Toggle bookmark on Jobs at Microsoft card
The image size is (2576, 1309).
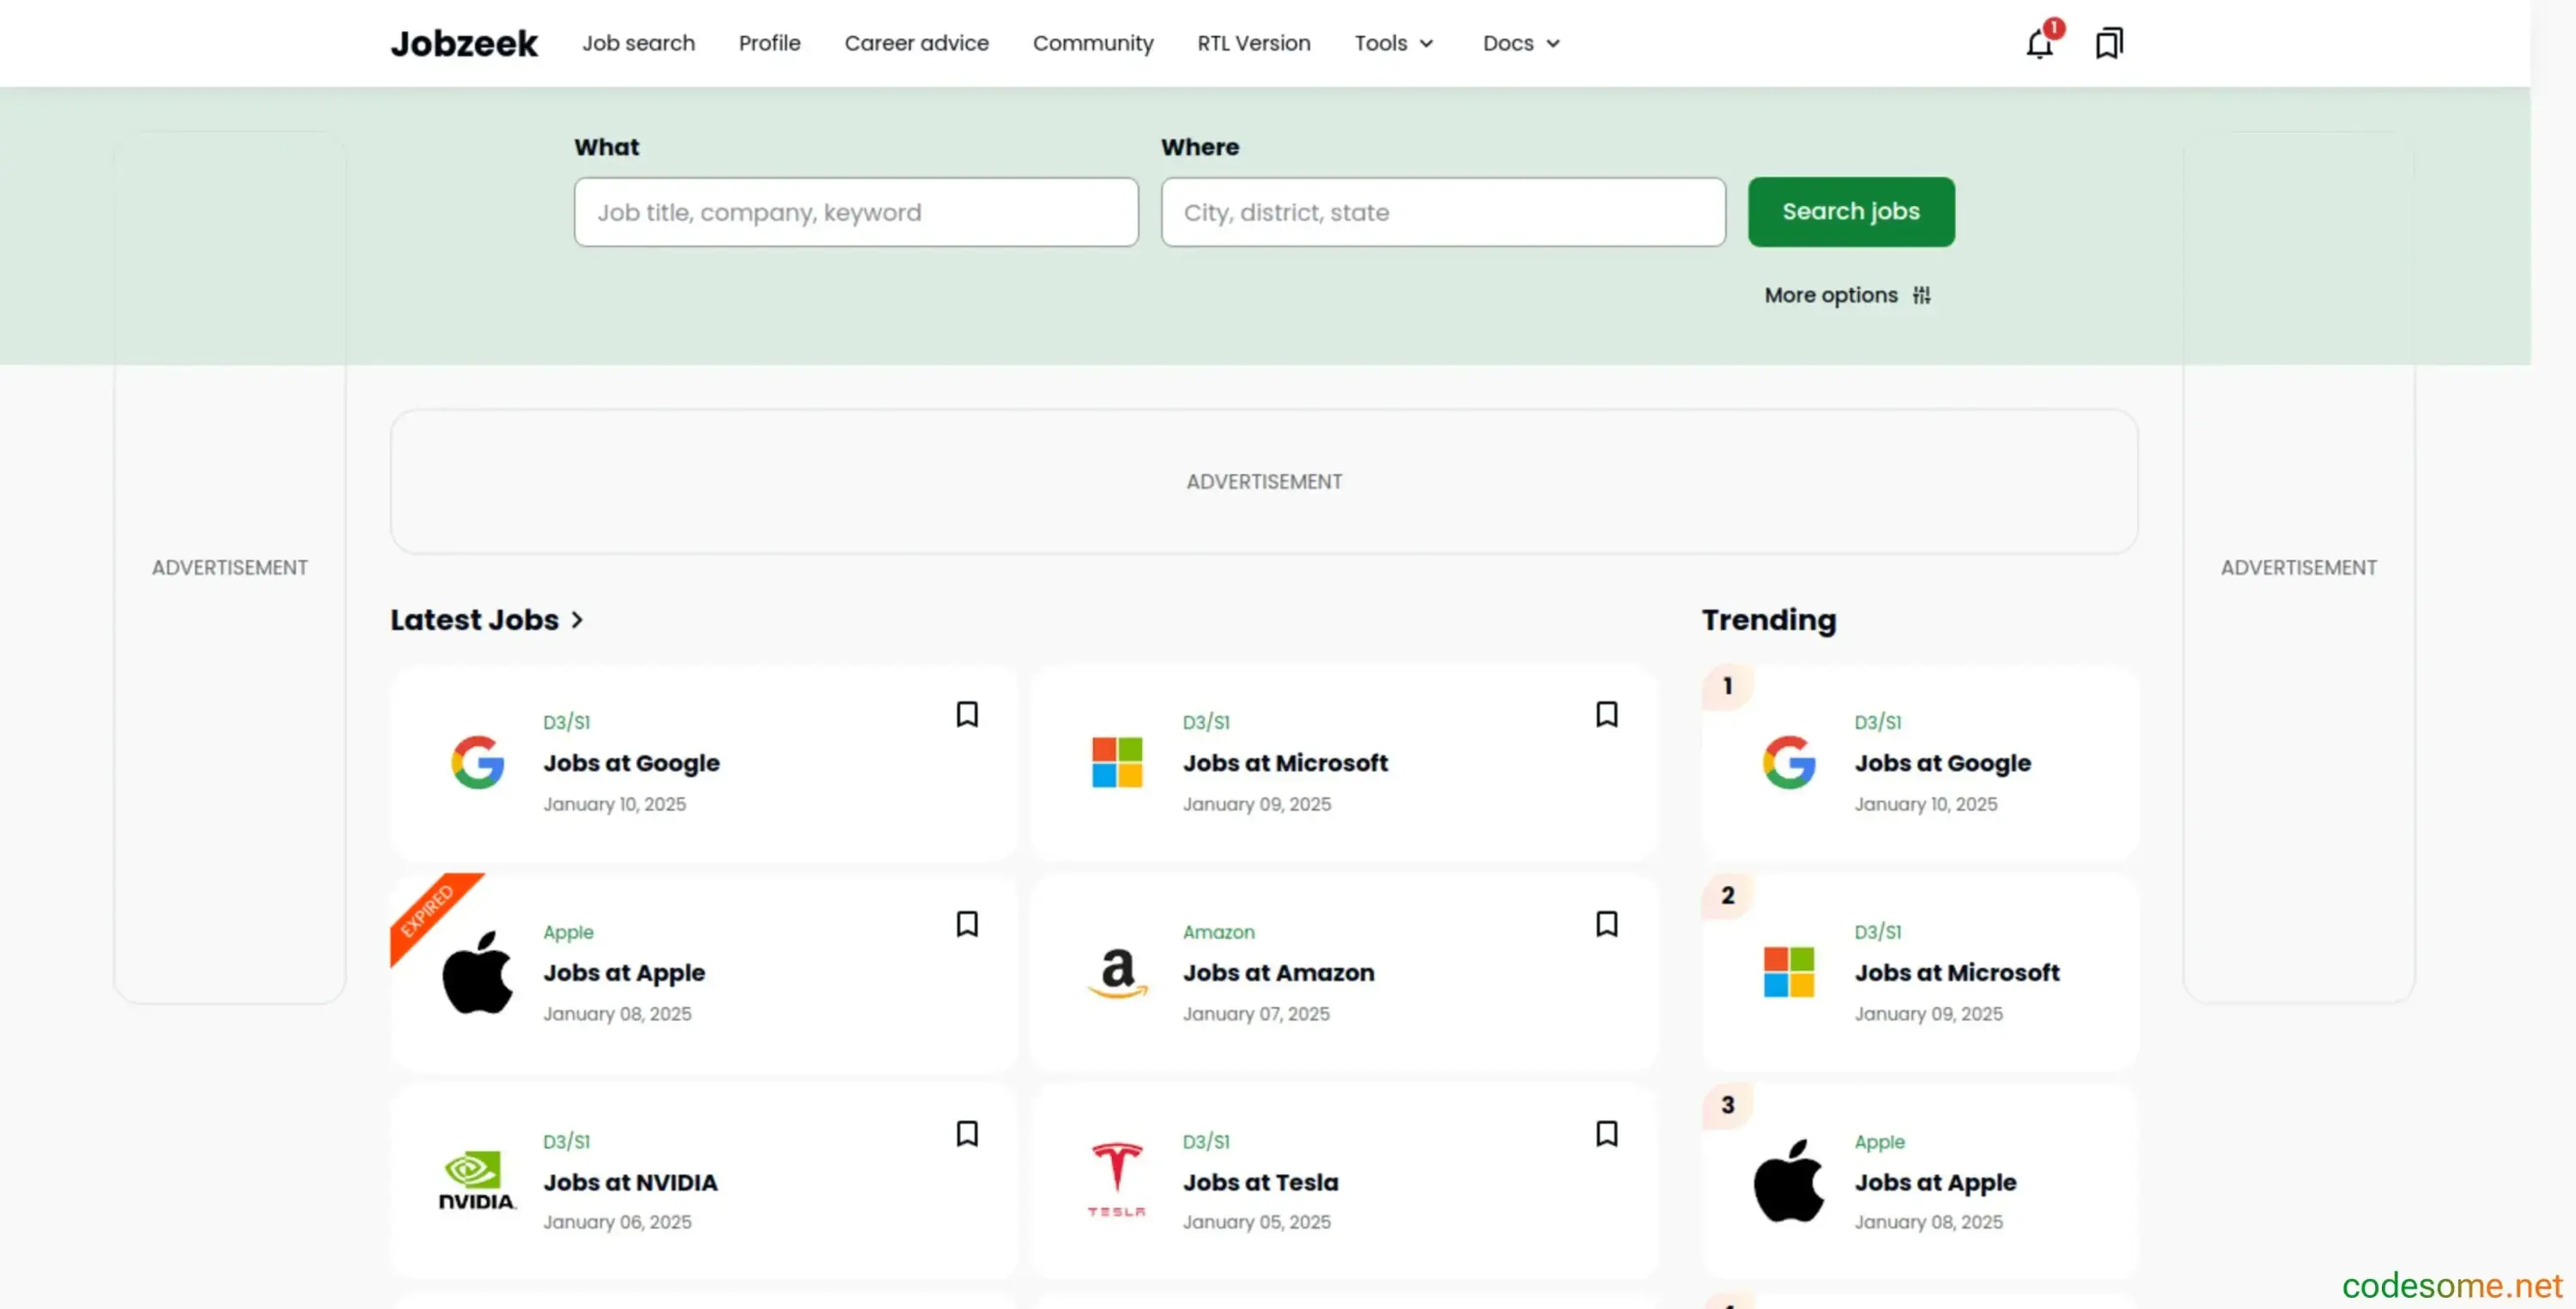tap(1606, 714)
